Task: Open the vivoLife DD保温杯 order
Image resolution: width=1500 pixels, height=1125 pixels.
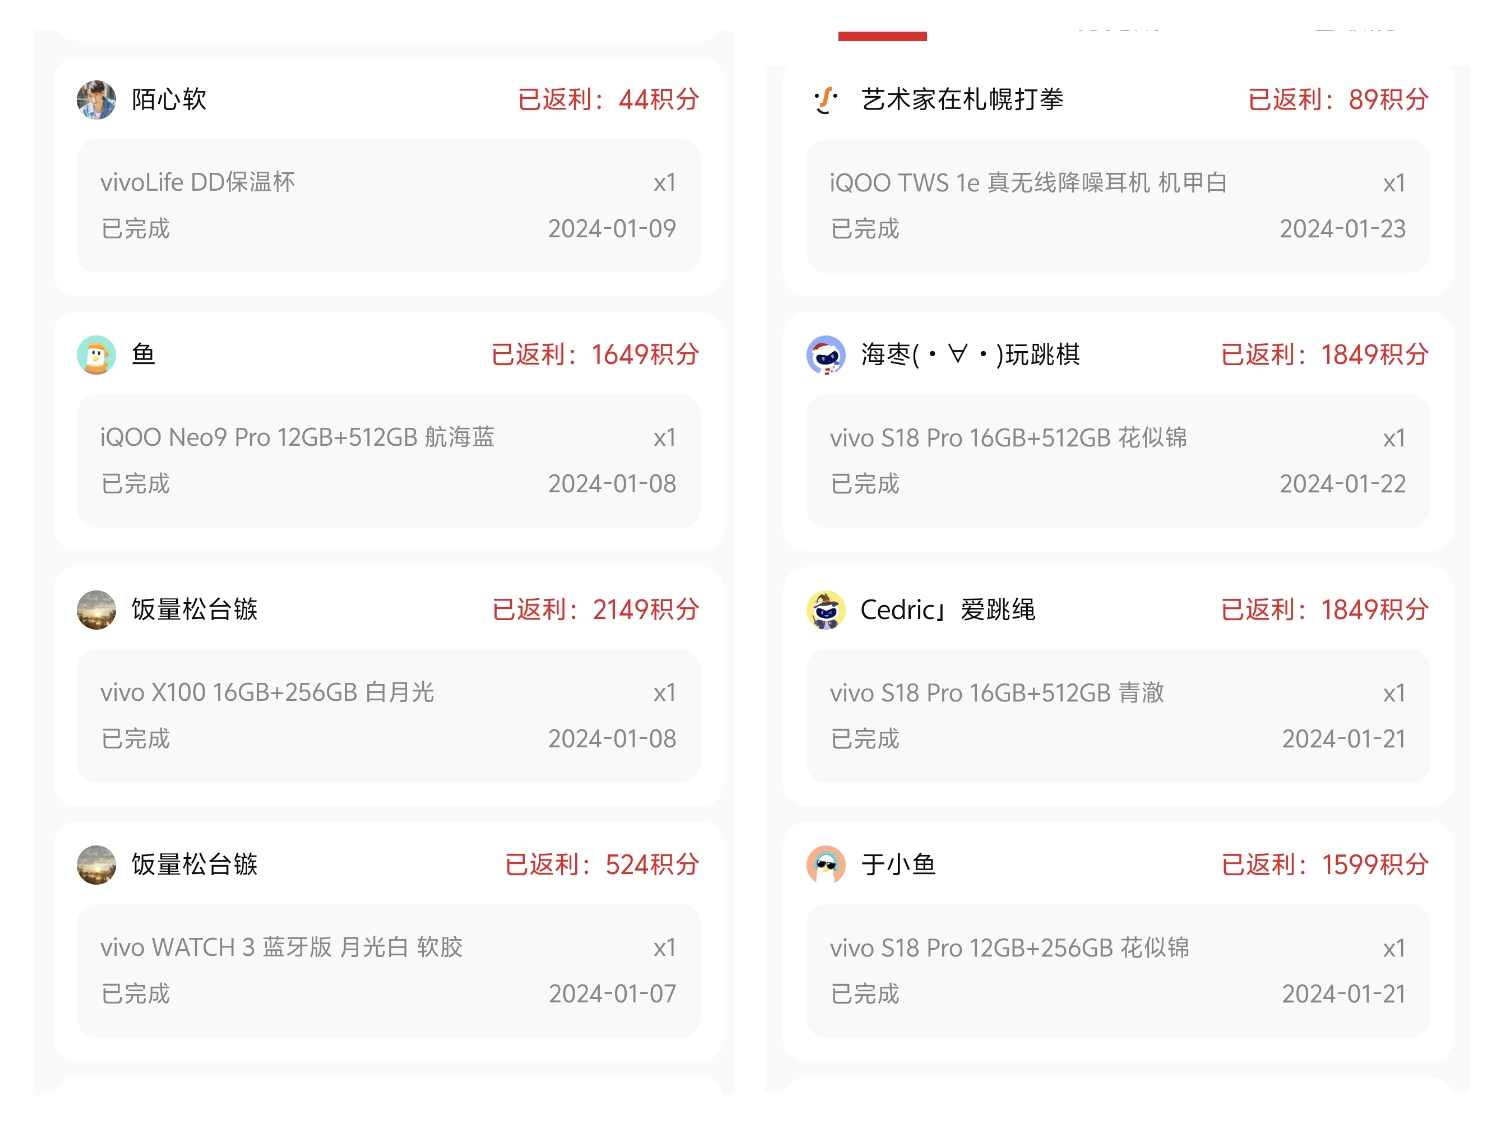Action: pyautogui.click(x=389, y=206)
